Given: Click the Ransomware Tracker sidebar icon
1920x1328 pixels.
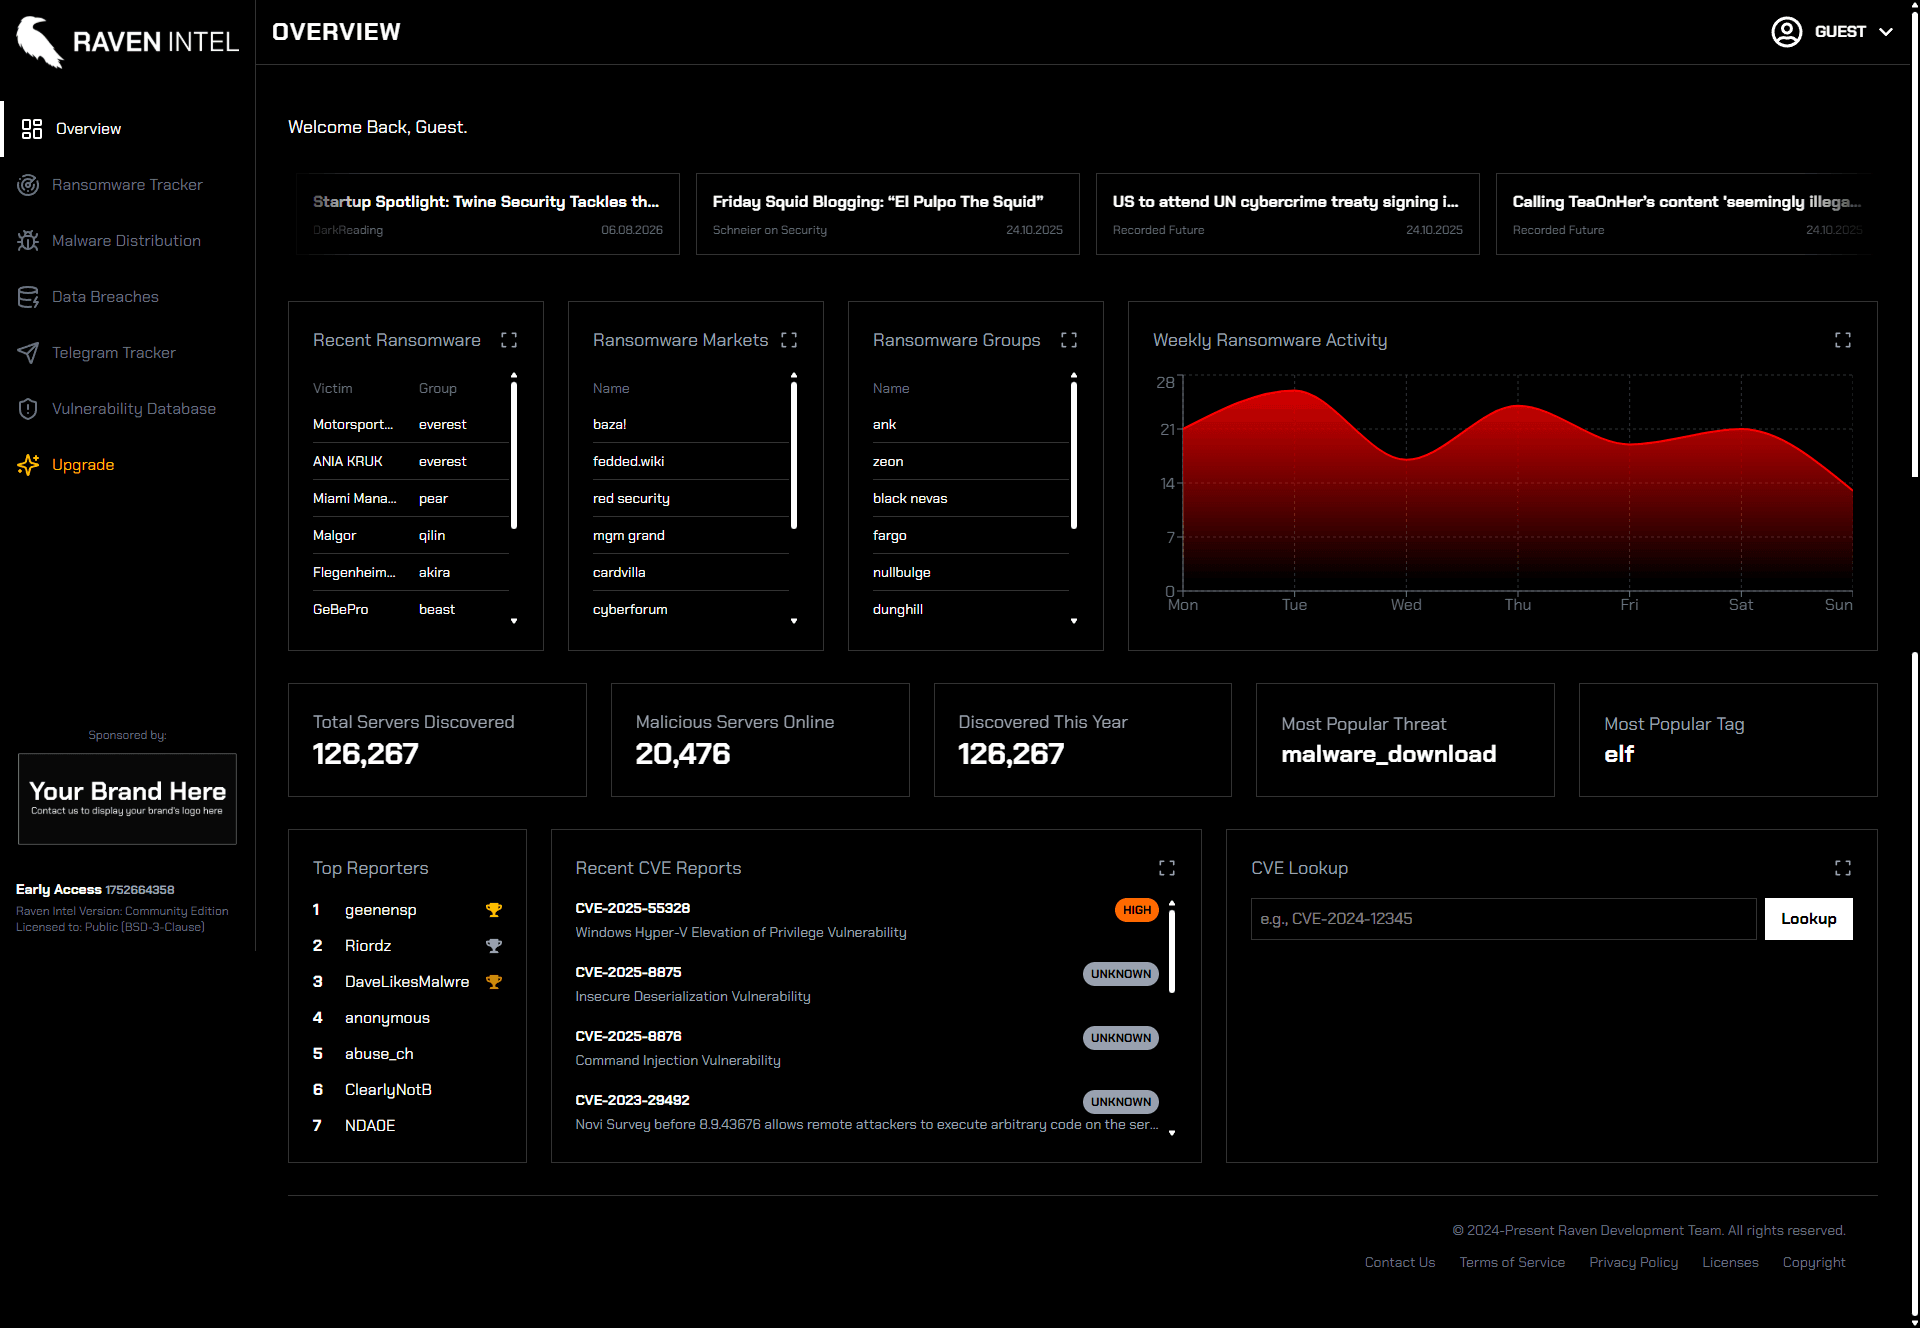Looking at the screenshot, I should pos(28,185).
